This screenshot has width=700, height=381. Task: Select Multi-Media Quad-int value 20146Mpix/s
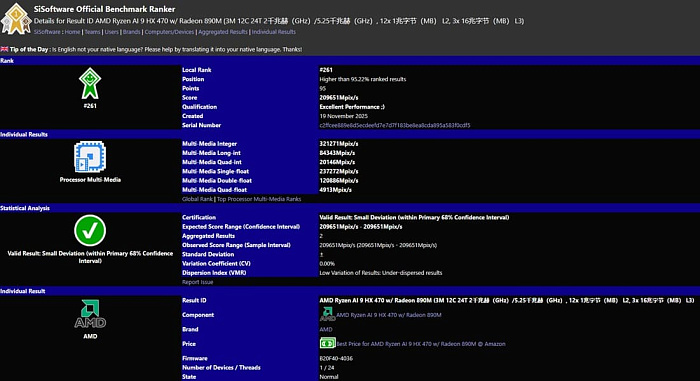pos(337,162)
